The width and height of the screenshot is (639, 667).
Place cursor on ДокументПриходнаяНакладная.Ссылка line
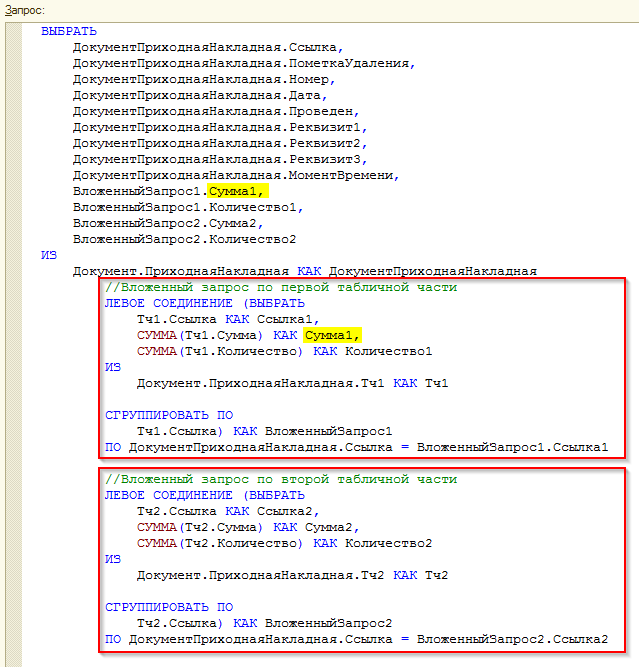[207, 47]
